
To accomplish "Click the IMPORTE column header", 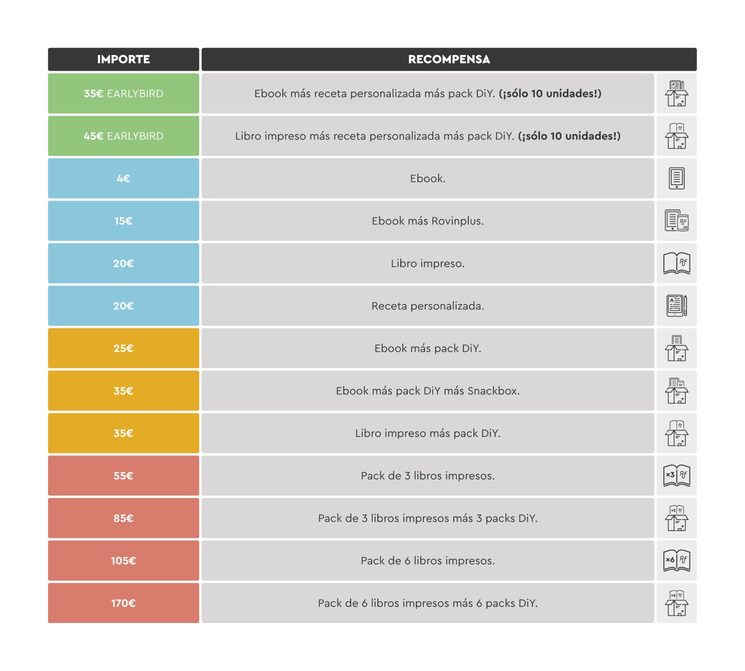I will (123, 60).
